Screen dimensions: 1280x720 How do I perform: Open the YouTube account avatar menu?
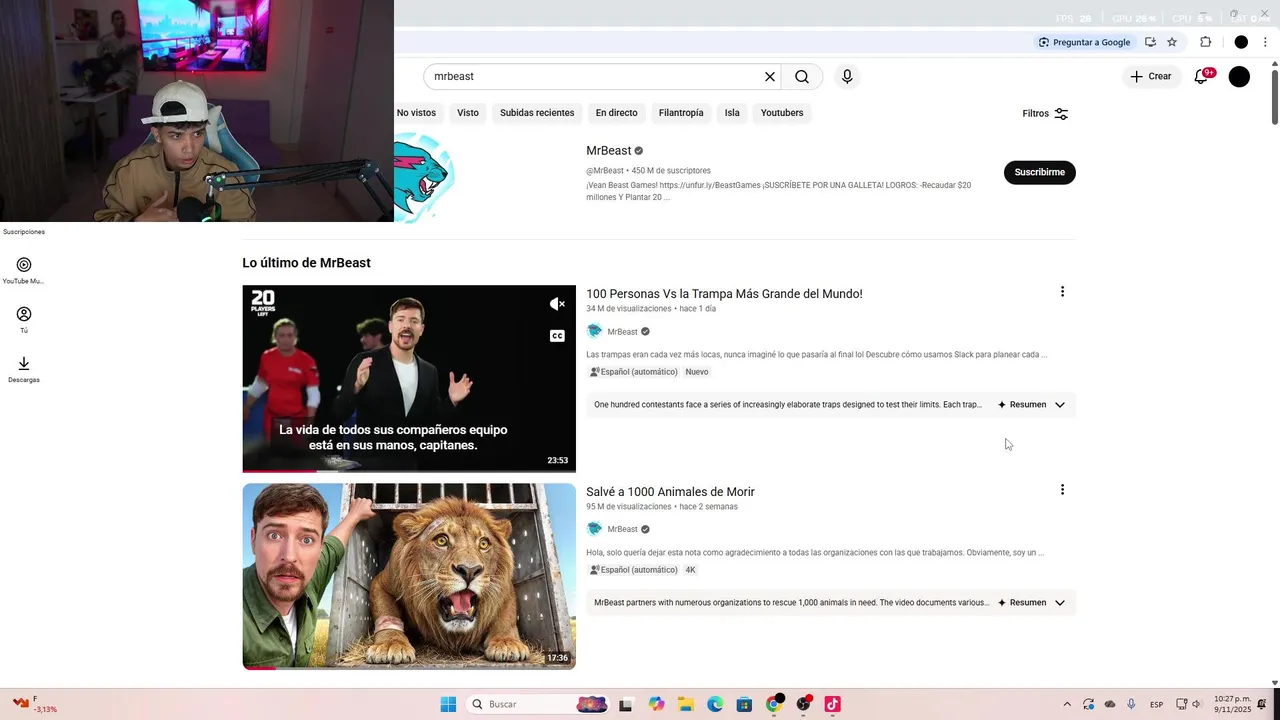pyautogui.click(x=1239, y=77)
